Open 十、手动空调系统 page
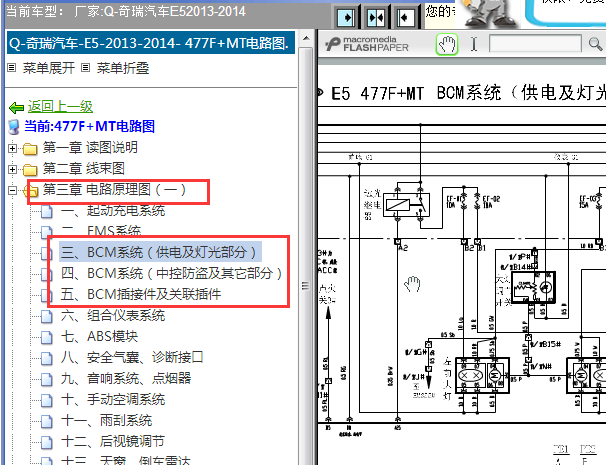Viewport: 606px width, 465px height. point(113,399)
